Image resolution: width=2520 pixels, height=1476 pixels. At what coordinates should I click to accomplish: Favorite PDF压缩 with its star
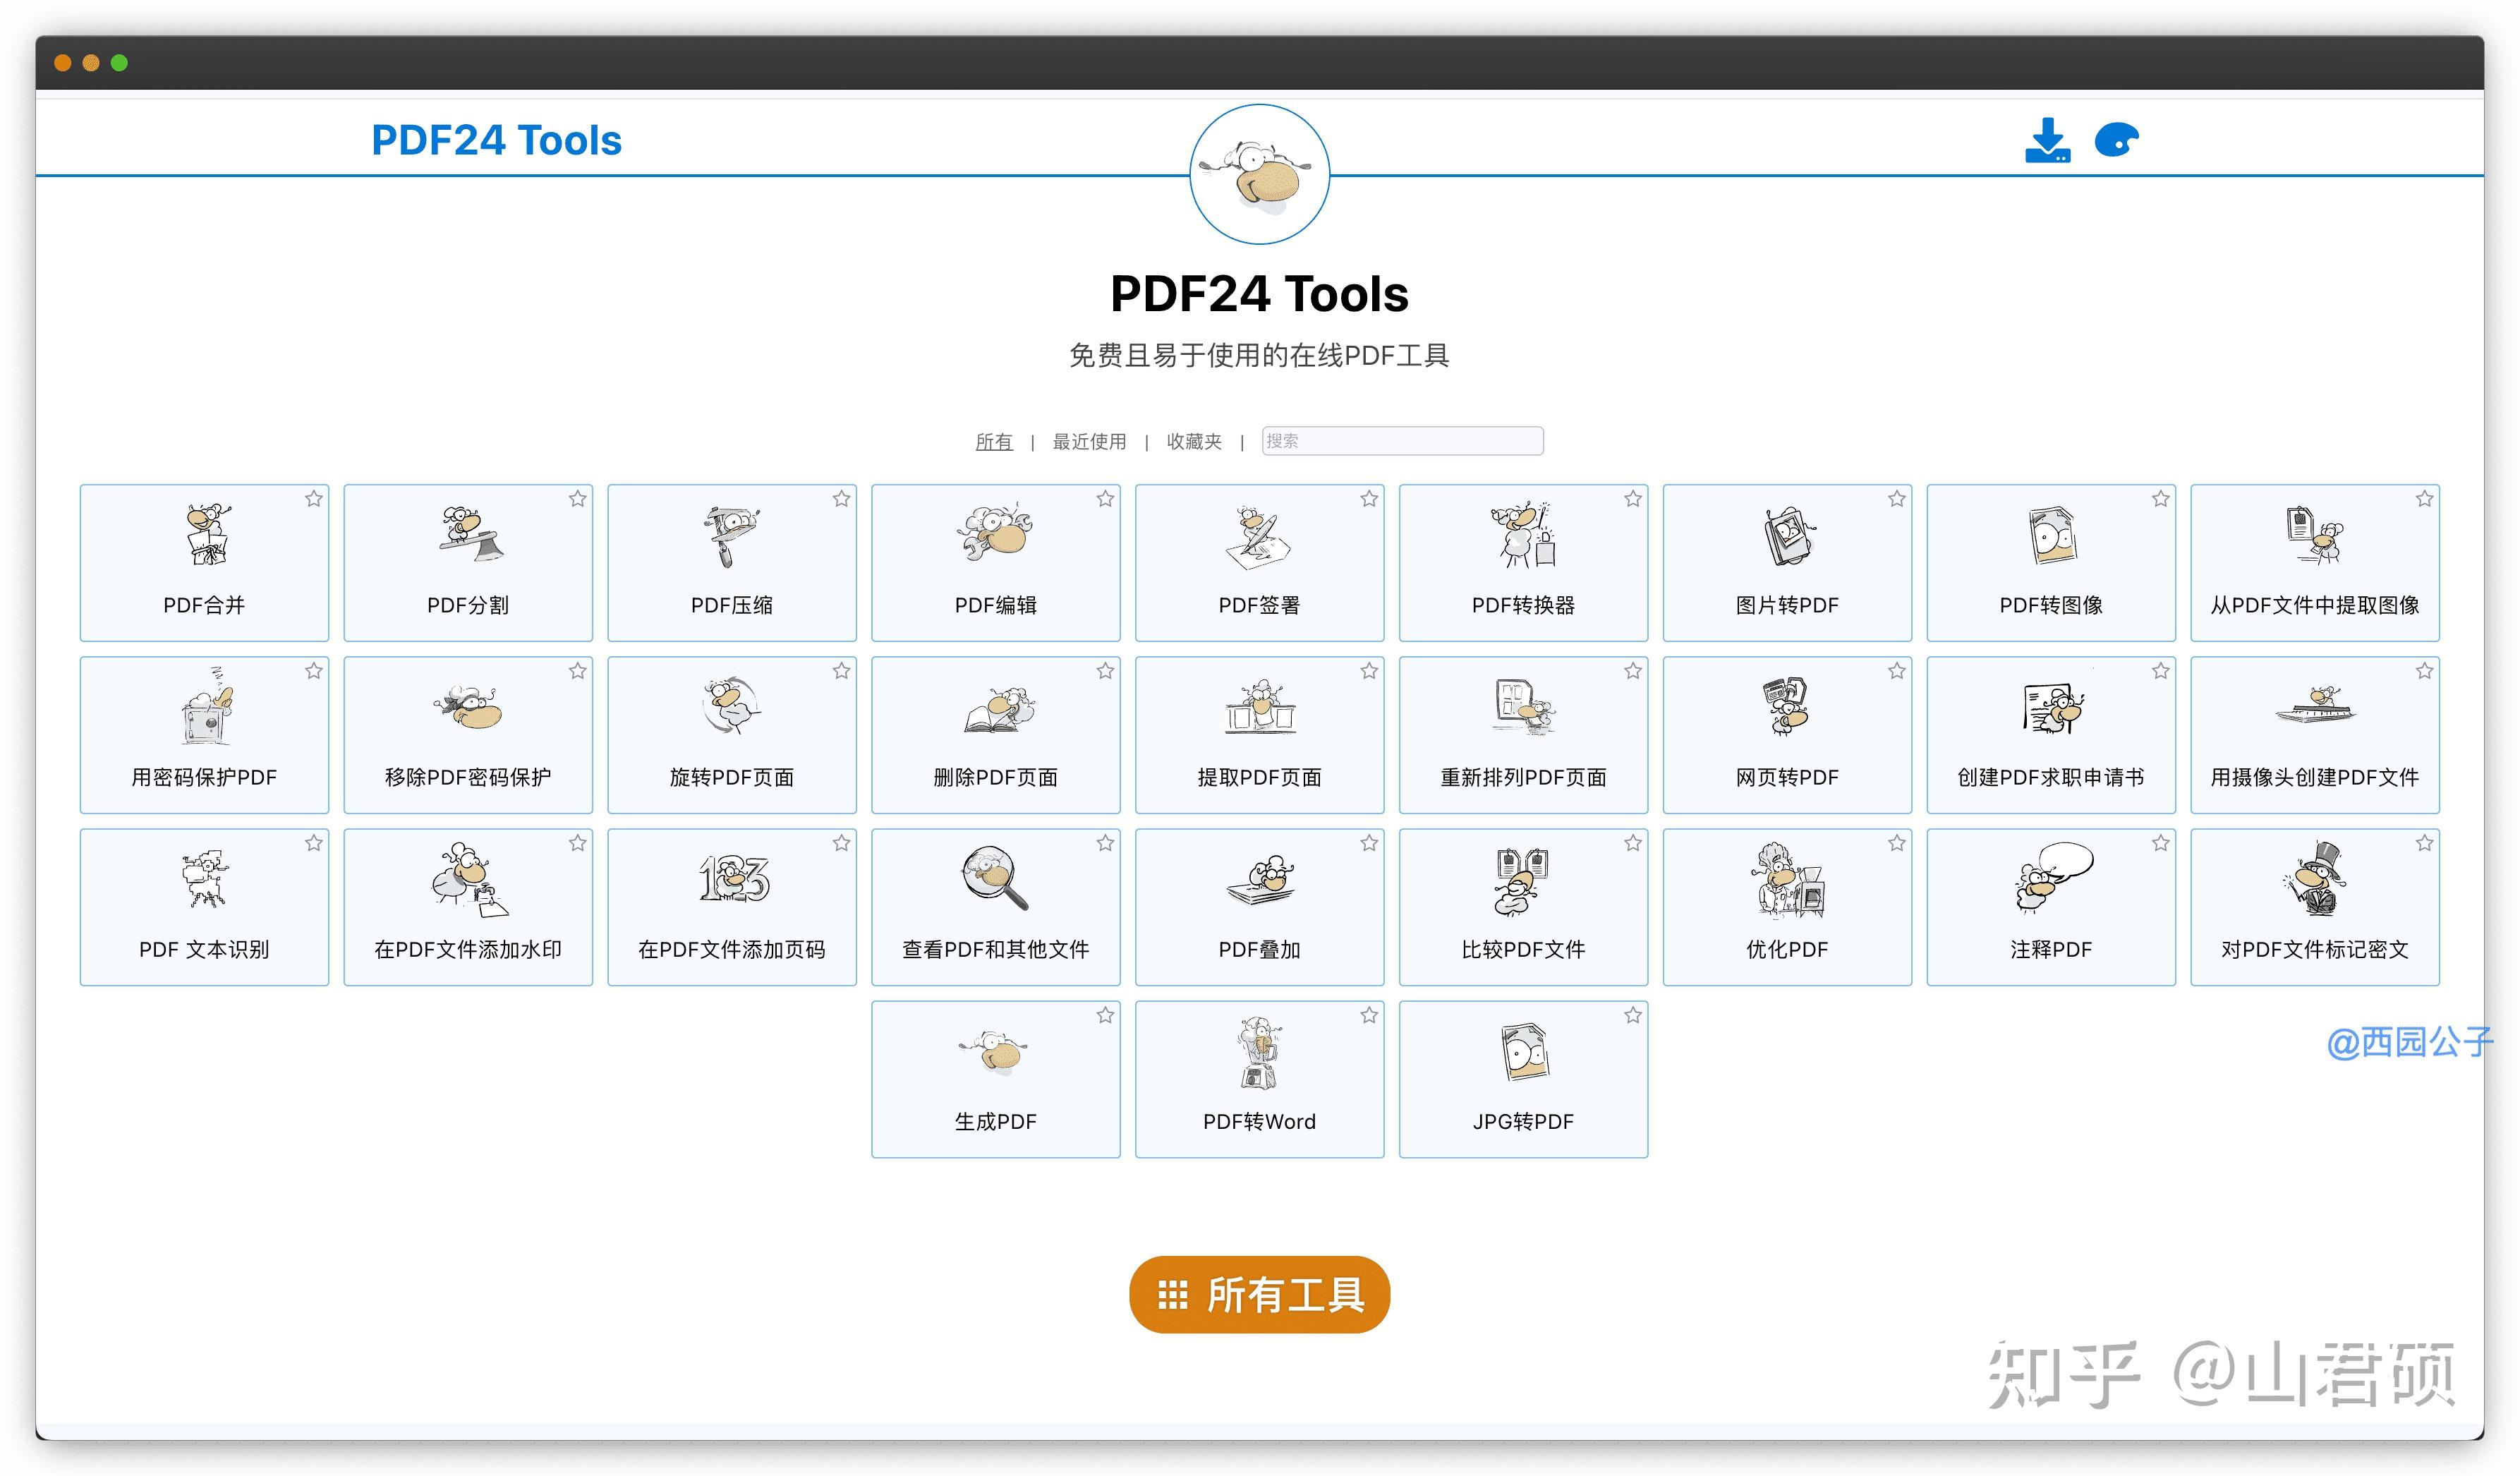[842, 498]
